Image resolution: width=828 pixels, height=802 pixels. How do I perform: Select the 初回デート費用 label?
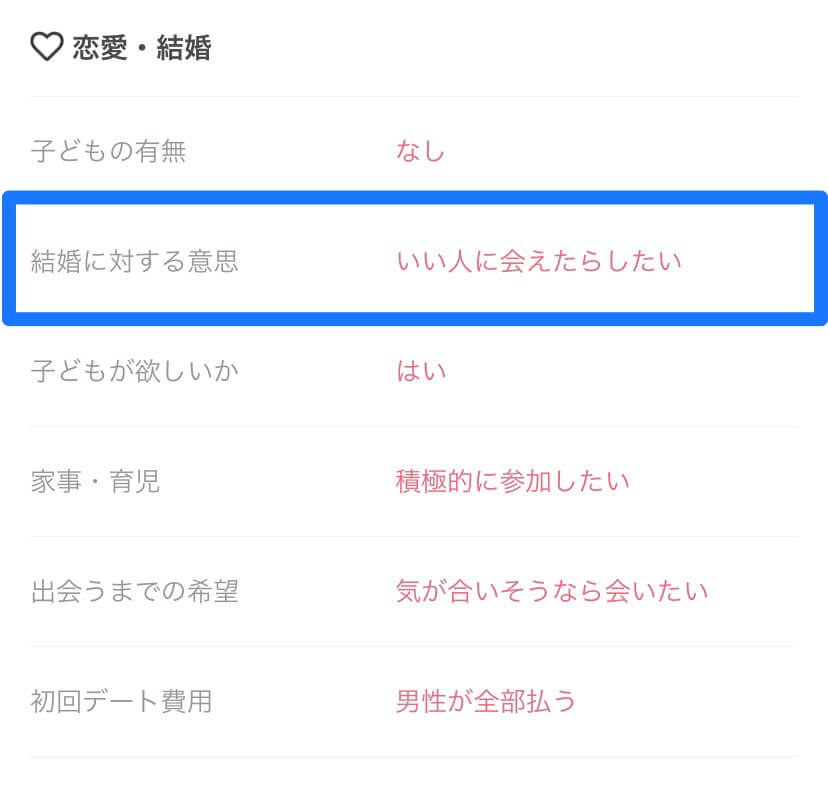tap(121, 701)
